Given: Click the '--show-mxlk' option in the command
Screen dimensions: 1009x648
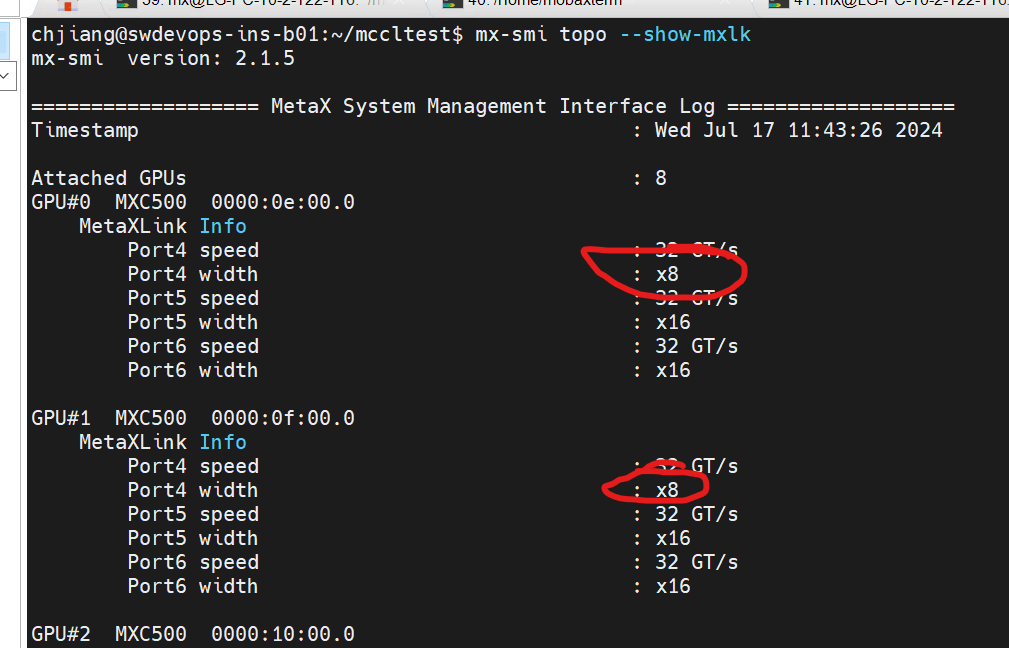Looking at the screenshot, I should coord(685,34).
